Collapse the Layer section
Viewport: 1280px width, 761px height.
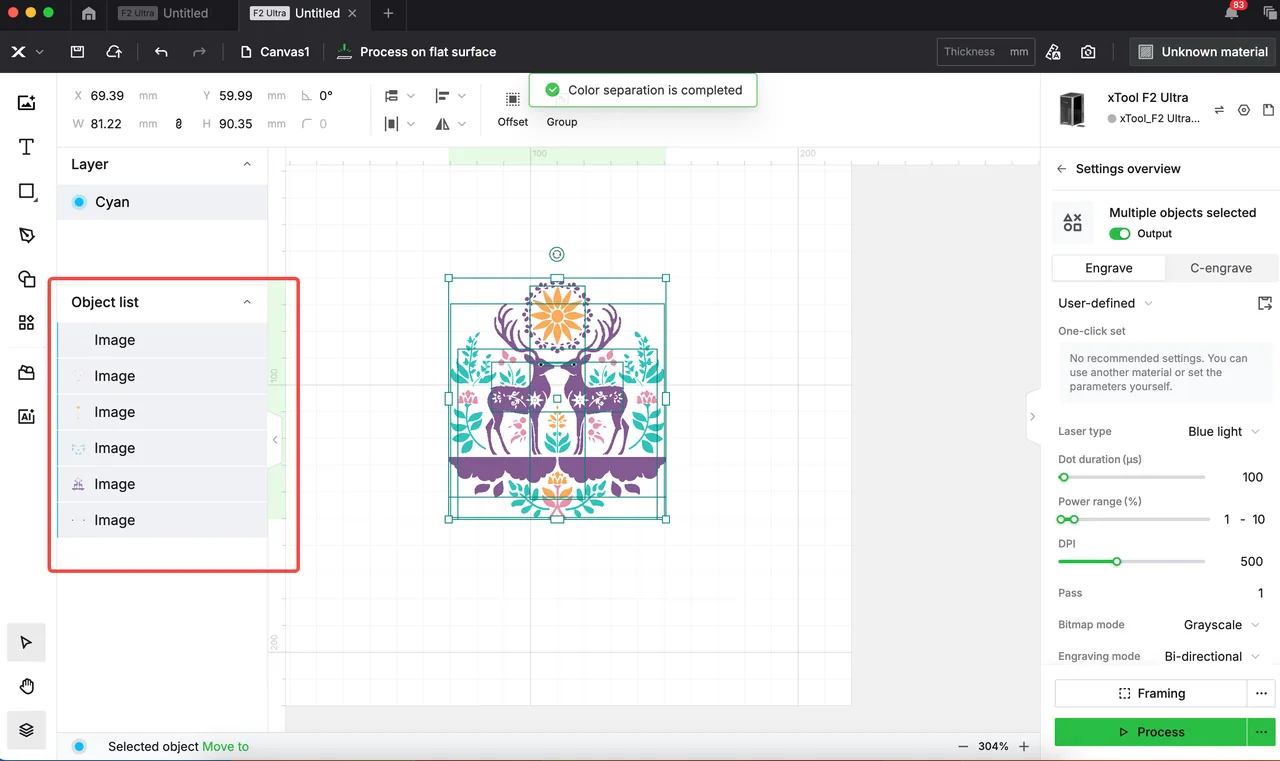[247, 164]
